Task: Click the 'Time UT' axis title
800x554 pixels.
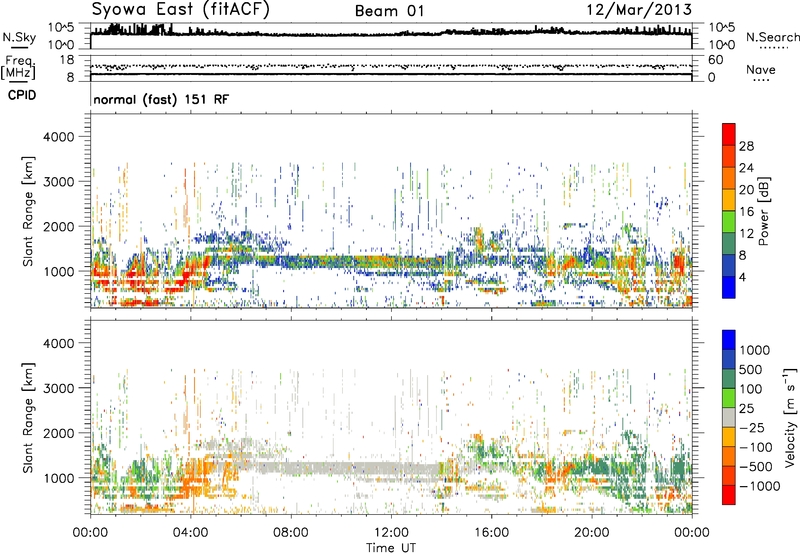Action: [391, 548]
